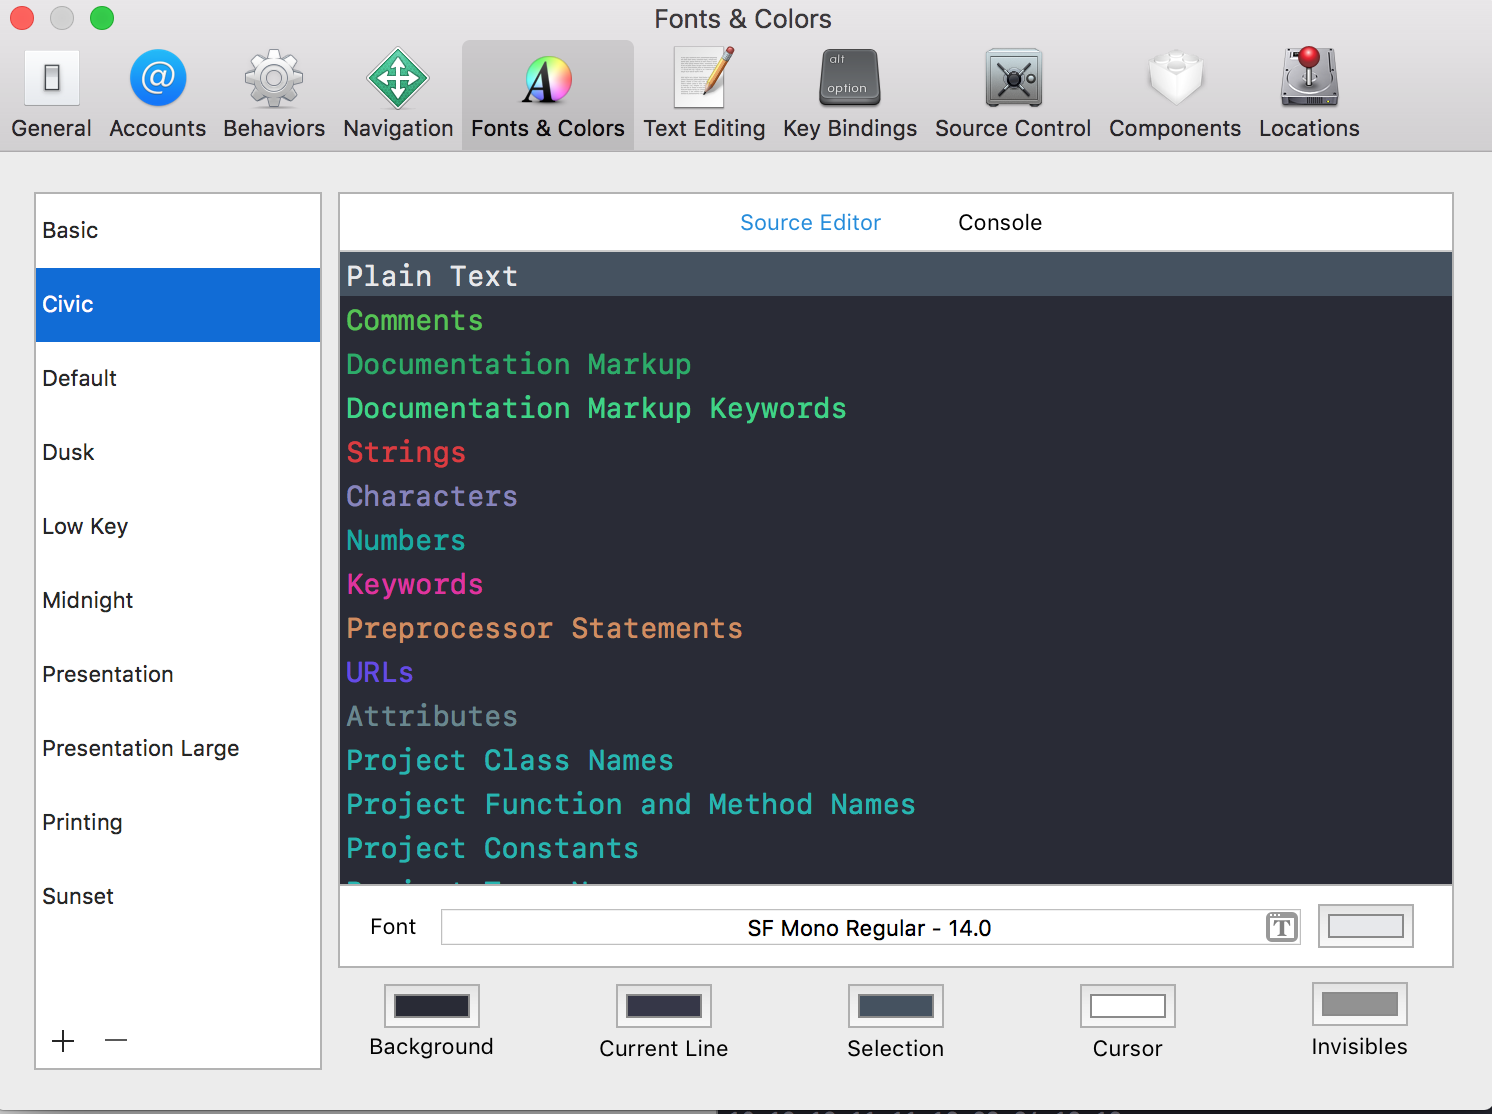Open the Background color well
The width and height of the screenshot is (1492, 1114).
[432, 1006]
